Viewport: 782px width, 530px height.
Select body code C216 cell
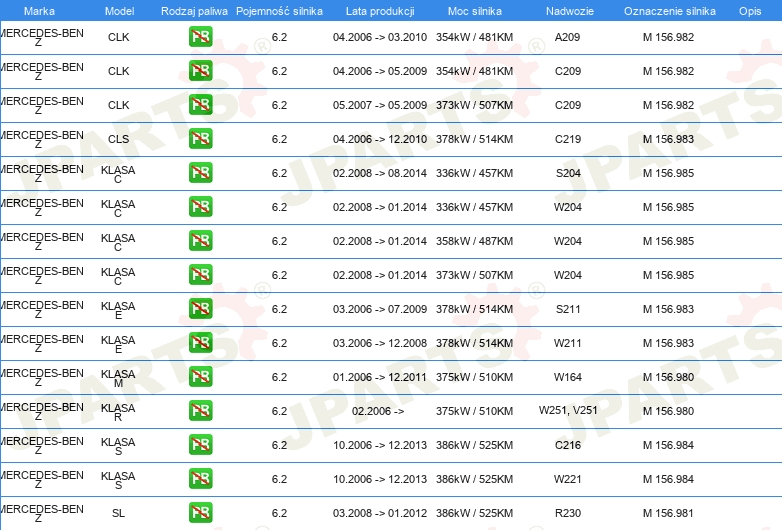[x=568, y=445]
